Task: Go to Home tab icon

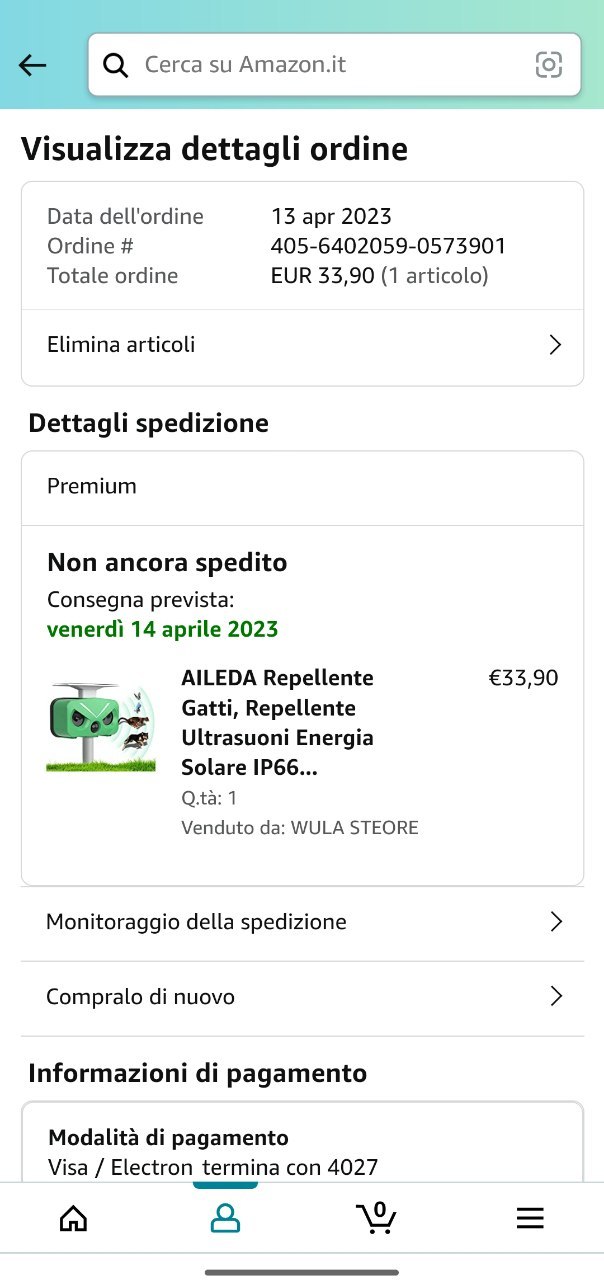Action: coord(73,1217)
